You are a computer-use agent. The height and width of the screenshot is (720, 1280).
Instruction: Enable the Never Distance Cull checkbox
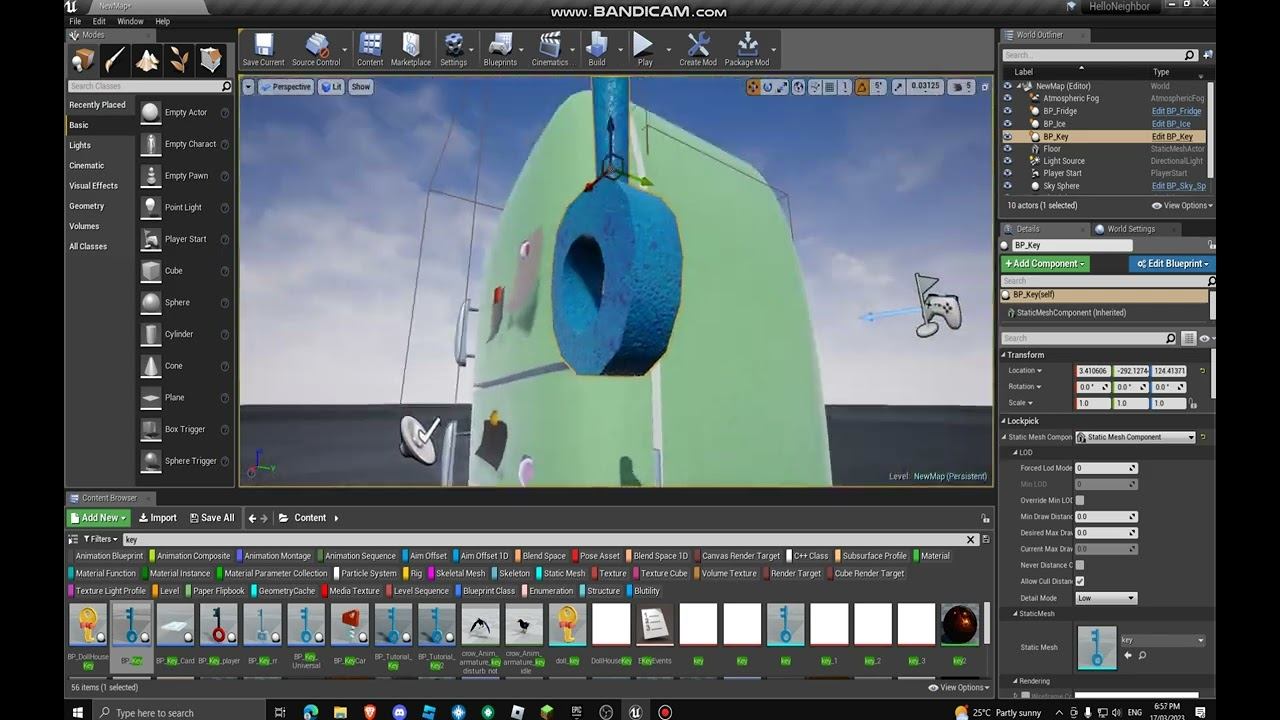(x=1080, y=565)
